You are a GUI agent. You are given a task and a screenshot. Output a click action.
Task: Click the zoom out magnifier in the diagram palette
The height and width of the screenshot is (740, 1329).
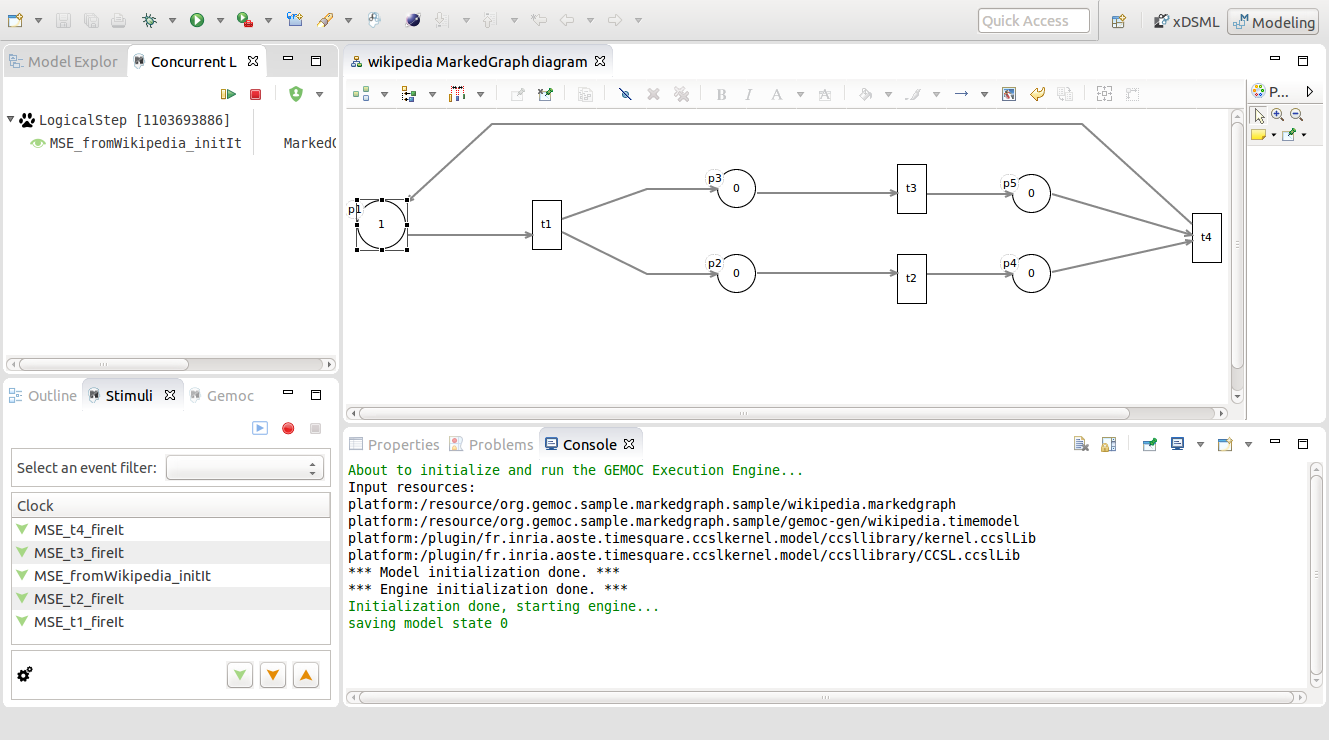1297,115
